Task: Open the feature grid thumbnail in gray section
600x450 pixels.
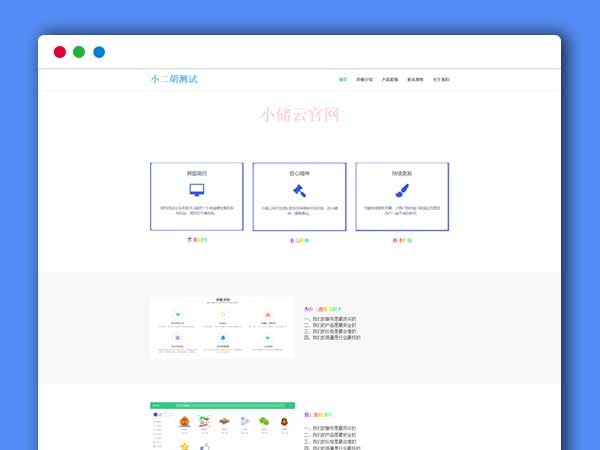Action: (222, 327)
